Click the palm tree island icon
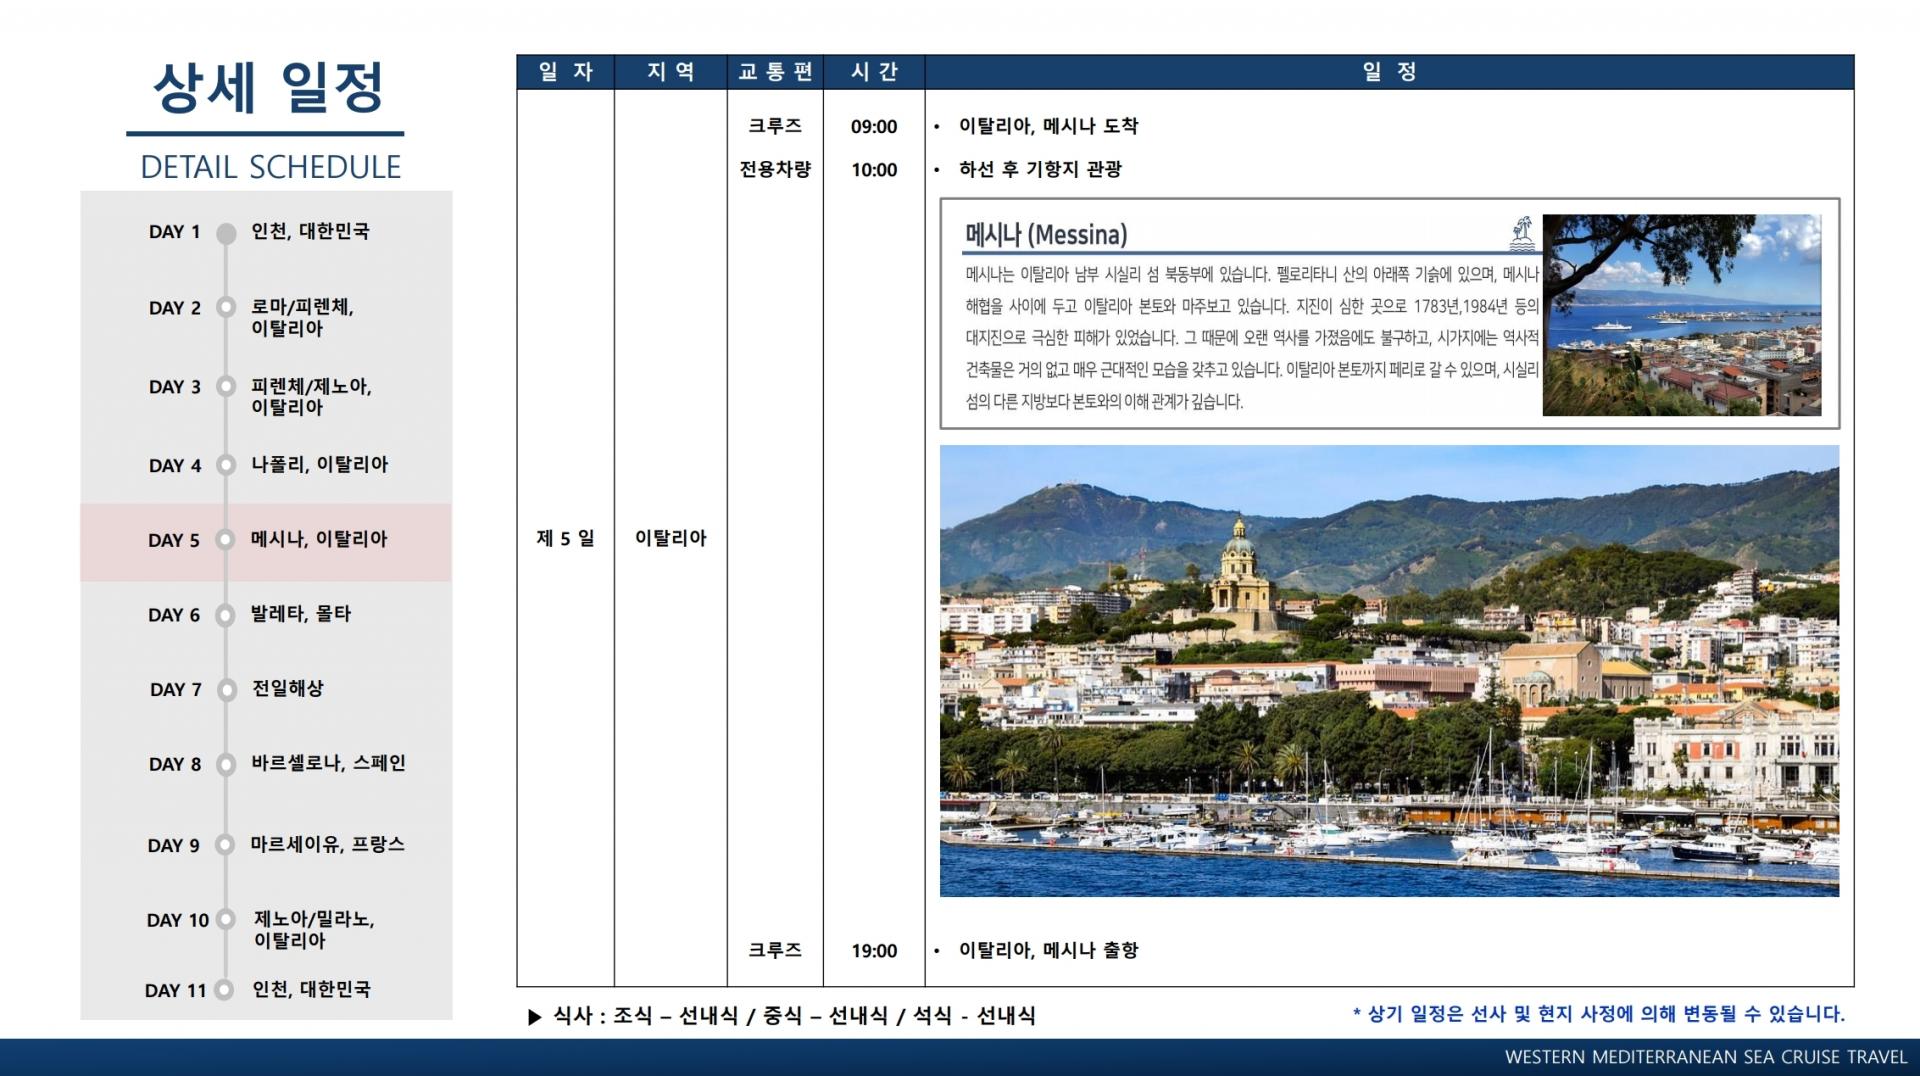 pos(1522,232)
